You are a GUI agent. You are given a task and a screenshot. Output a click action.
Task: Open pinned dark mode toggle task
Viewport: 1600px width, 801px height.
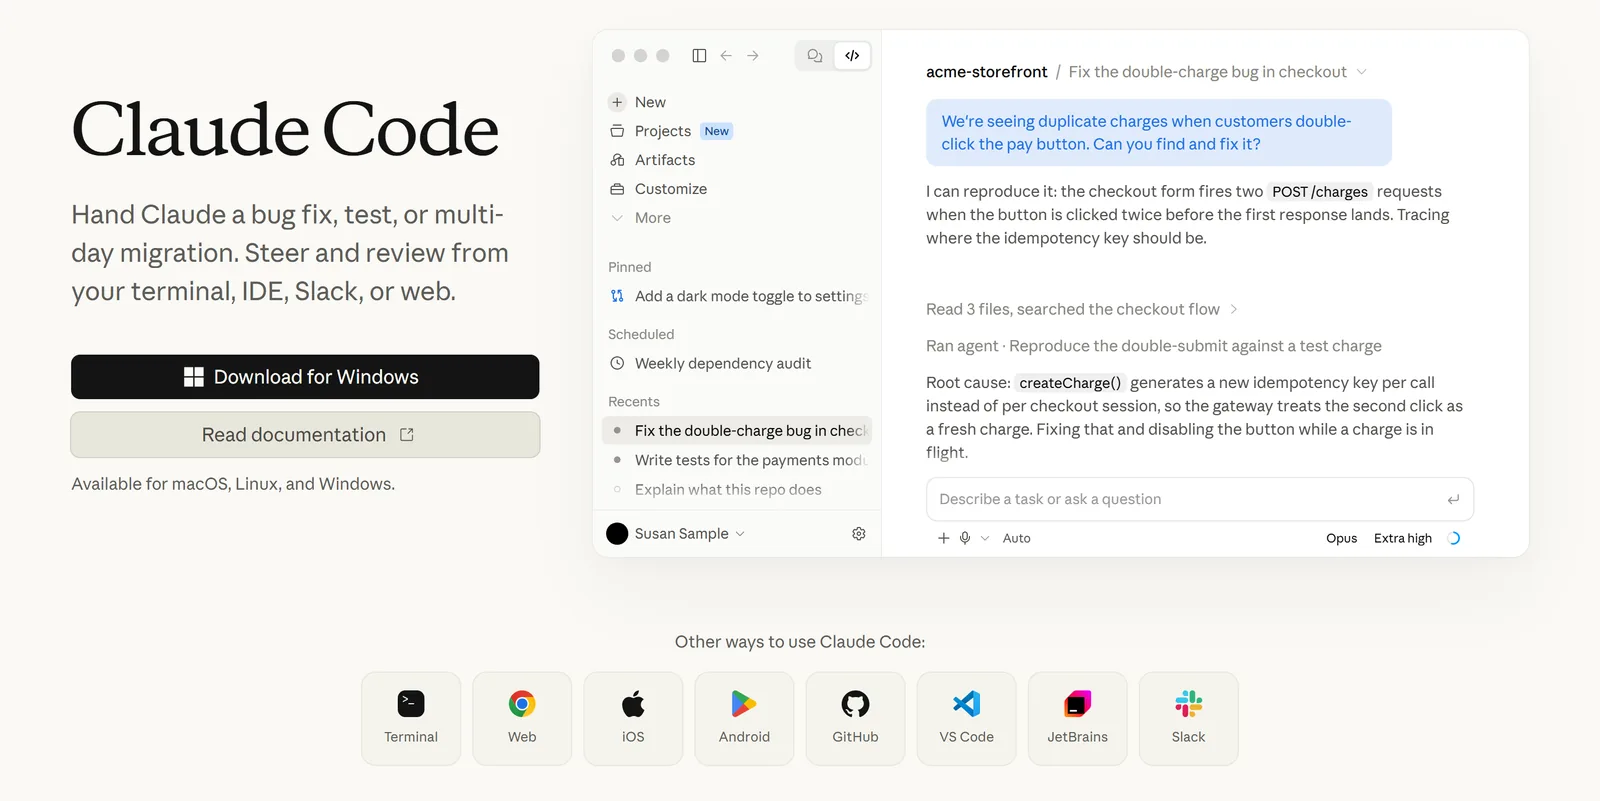[738, 296]
